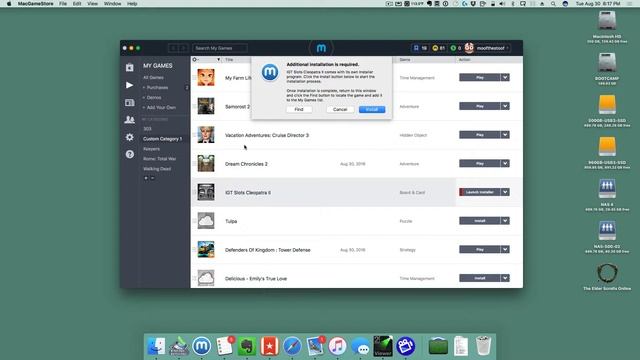Open dropdown arrow for Delicious Install button
The width and height of the screenshot is (640, 360).
click(x=505, y=278)
